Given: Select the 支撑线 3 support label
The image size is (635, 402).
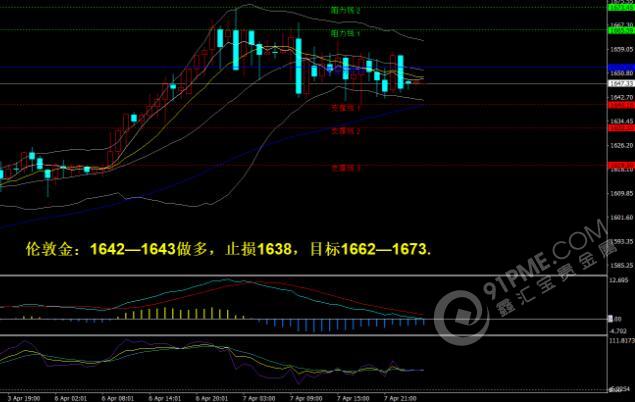Looking at the screenshot, I should (345, 168).
